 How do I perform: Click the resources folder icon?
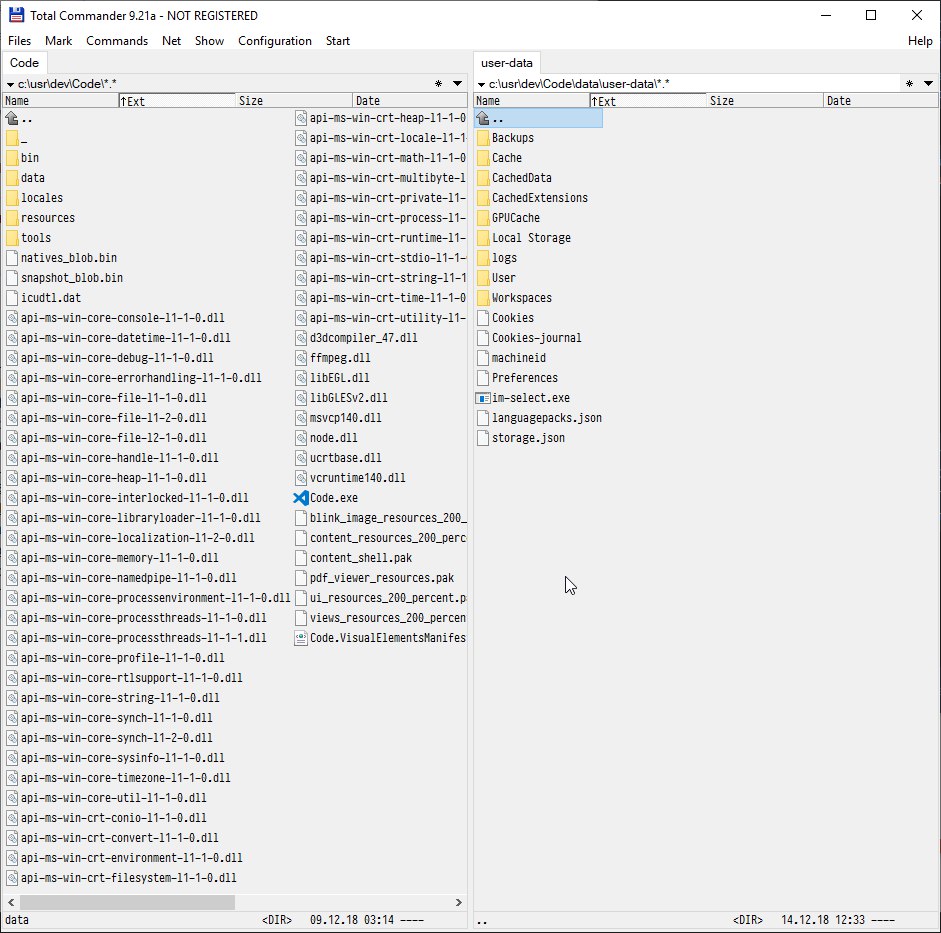click(12, 218)
